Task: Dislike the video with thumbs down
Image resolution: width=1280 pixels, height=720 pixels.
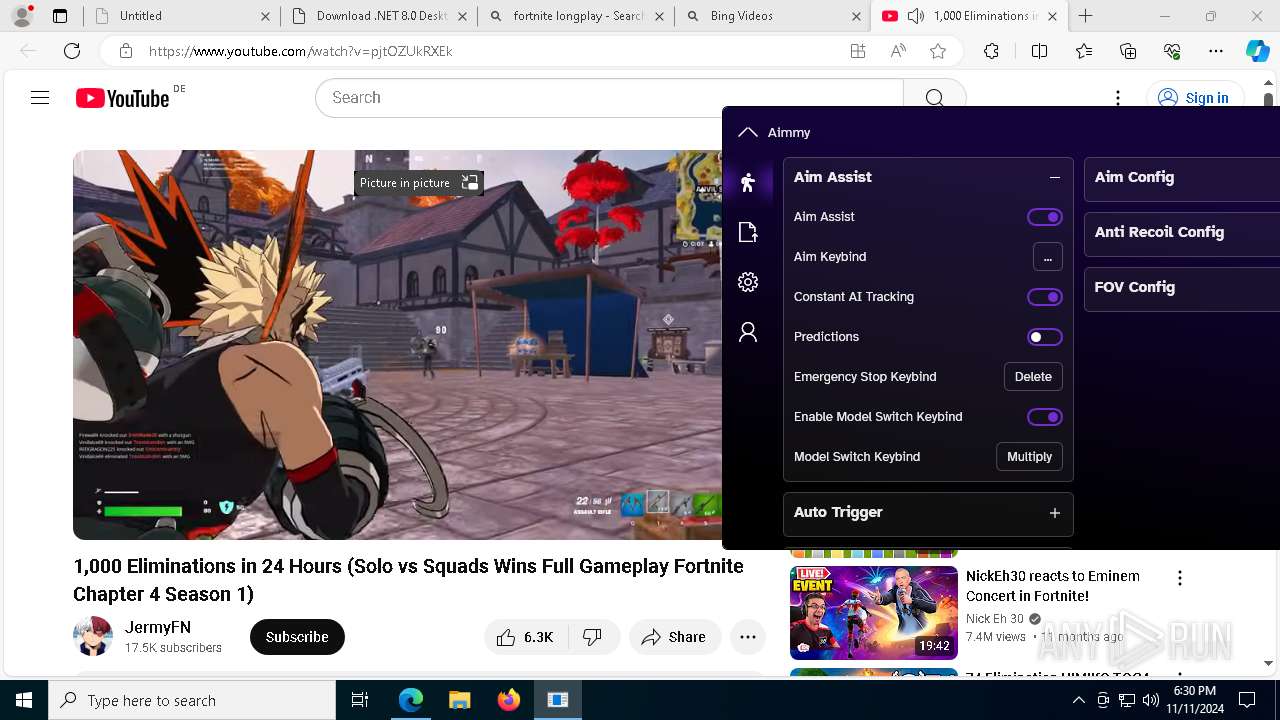Action: coord(593,637)
